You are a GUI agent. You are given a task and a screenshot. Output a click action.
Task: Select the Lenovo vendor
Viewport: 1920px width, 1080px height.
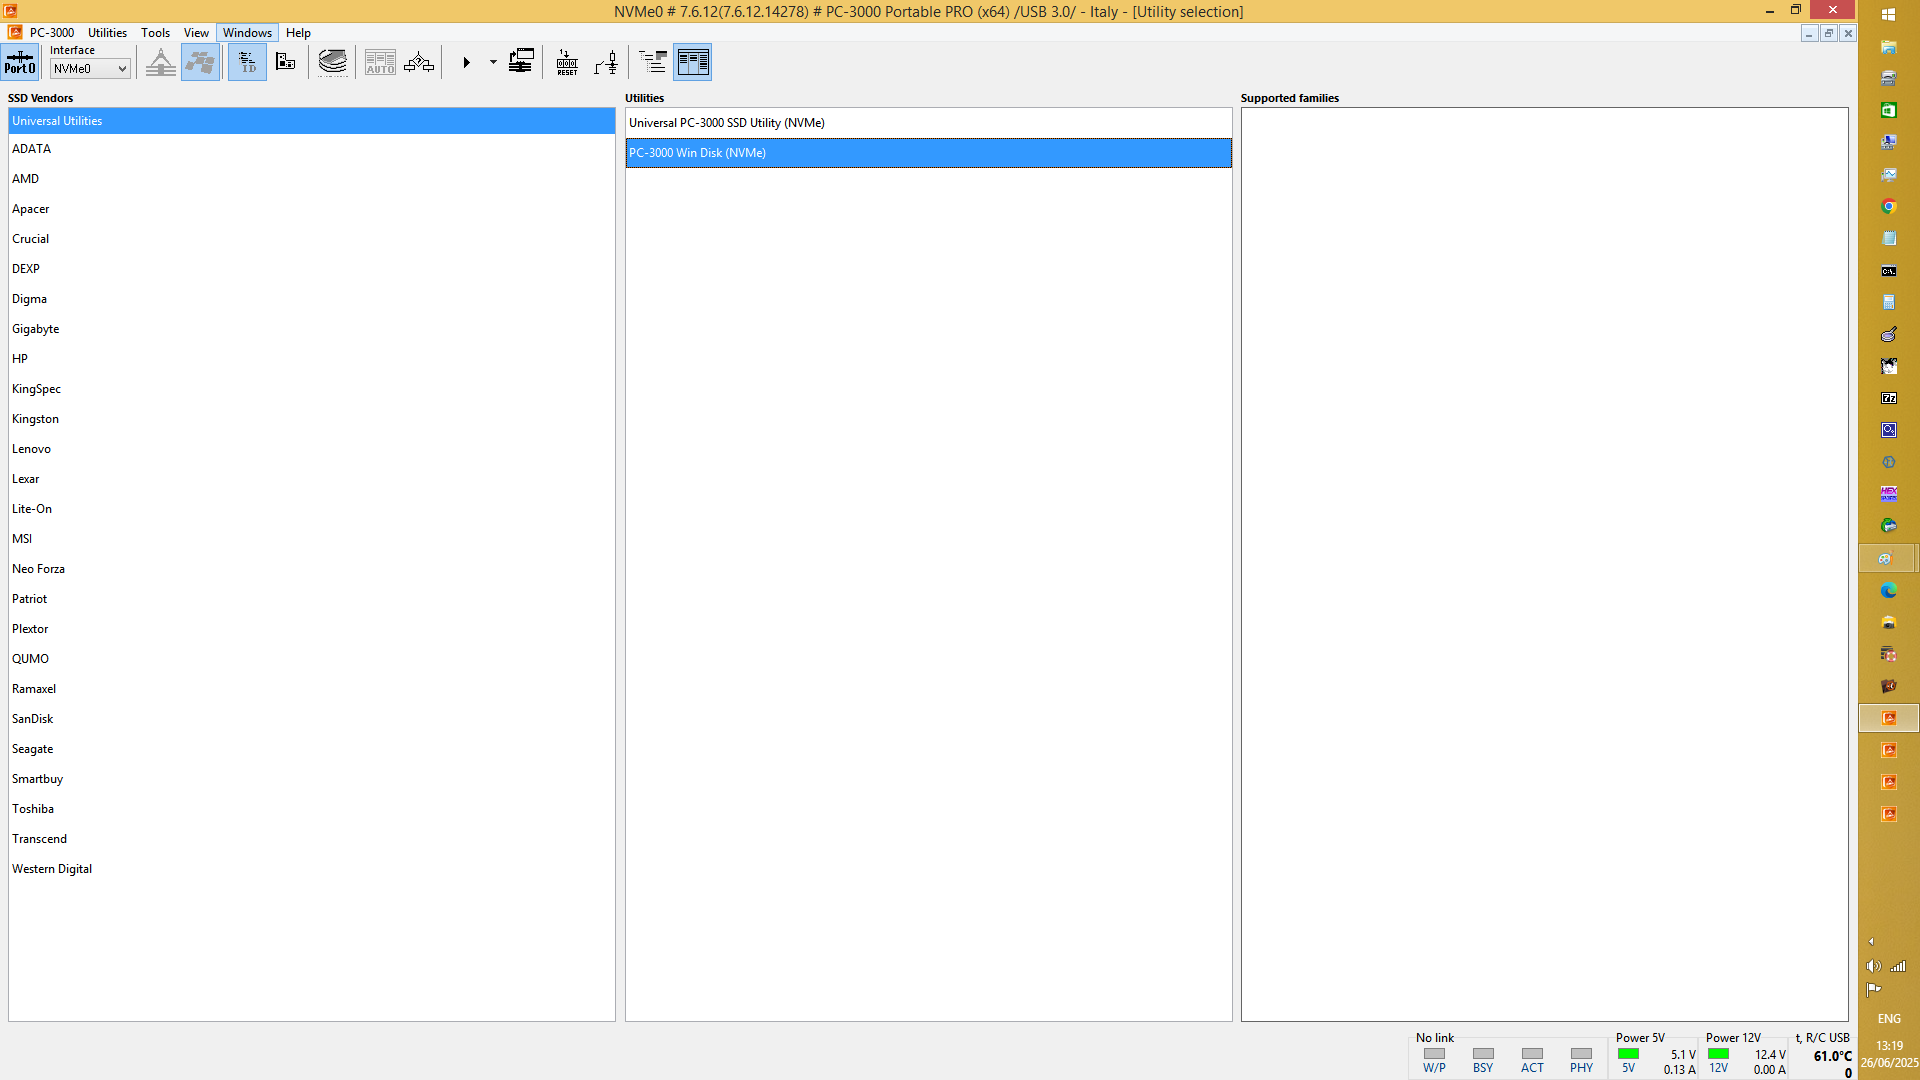[x=311, y=449]
